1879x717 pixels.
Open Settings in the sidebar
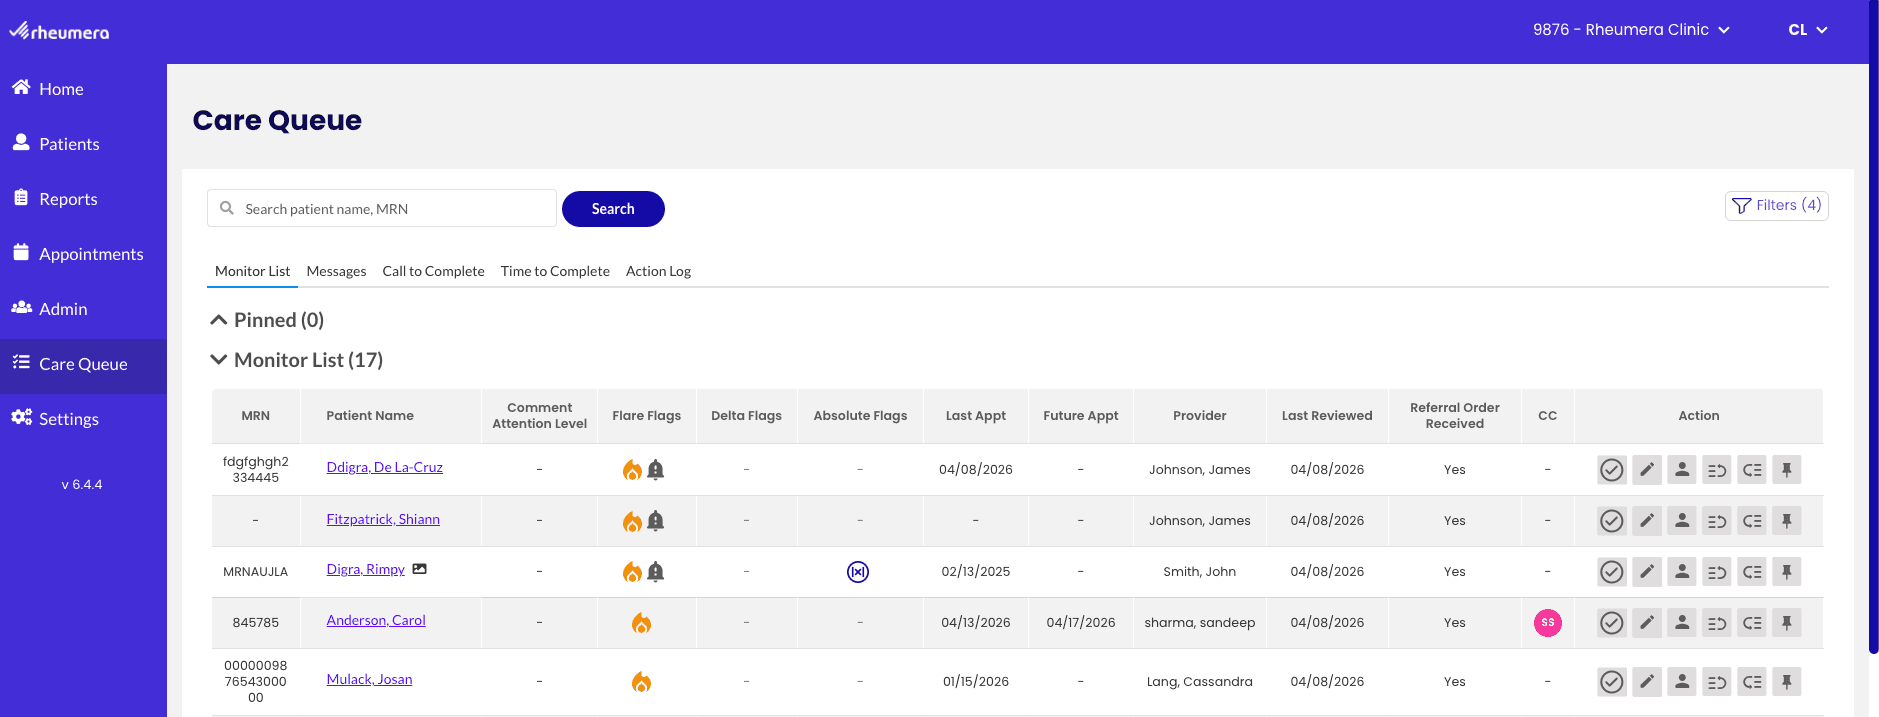click(83, 419)
